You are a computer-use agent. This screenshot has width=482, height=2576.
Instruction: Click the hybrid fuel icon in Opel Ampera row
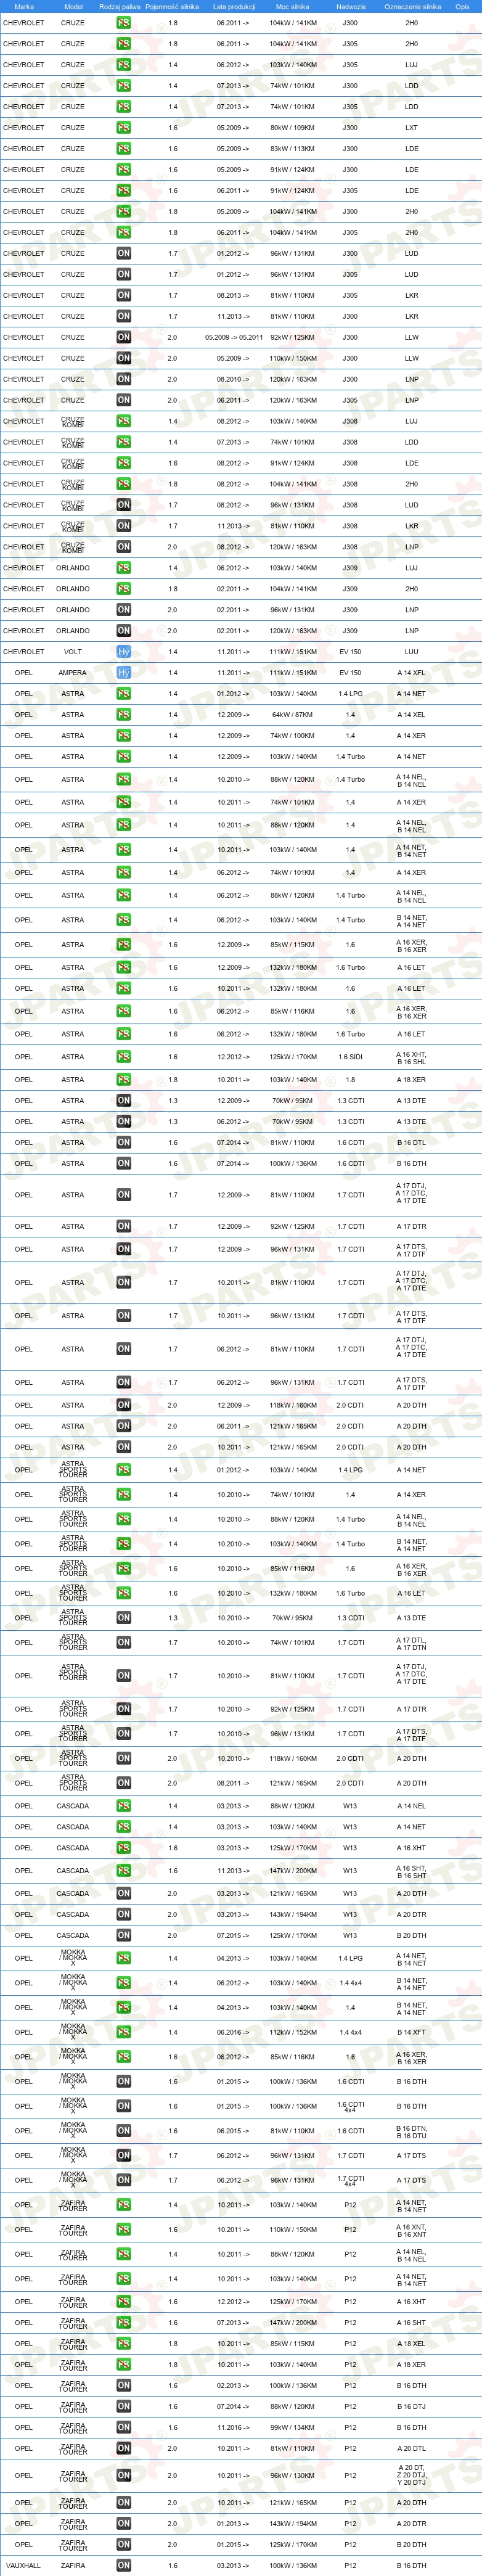click(x=123, y=672)
